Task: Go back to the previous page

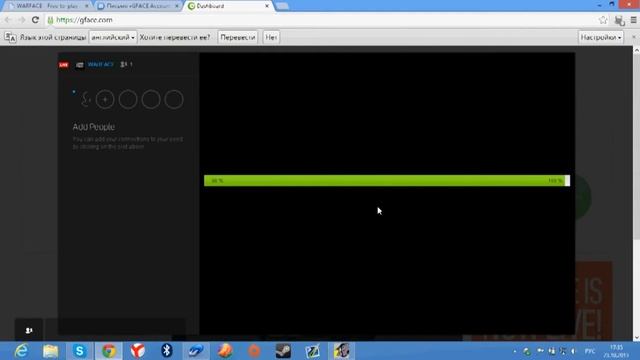Action: pyautogui.click(x=8, y=20)
